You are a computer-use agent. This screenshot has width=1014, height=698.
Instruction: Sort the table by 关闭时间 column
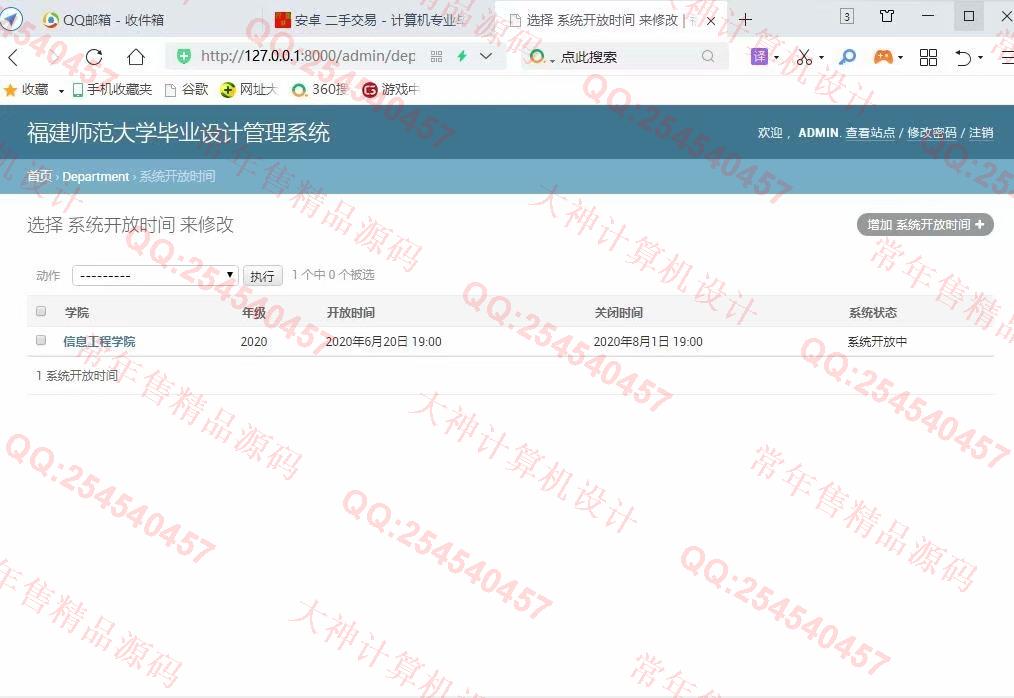coord(618,312)
